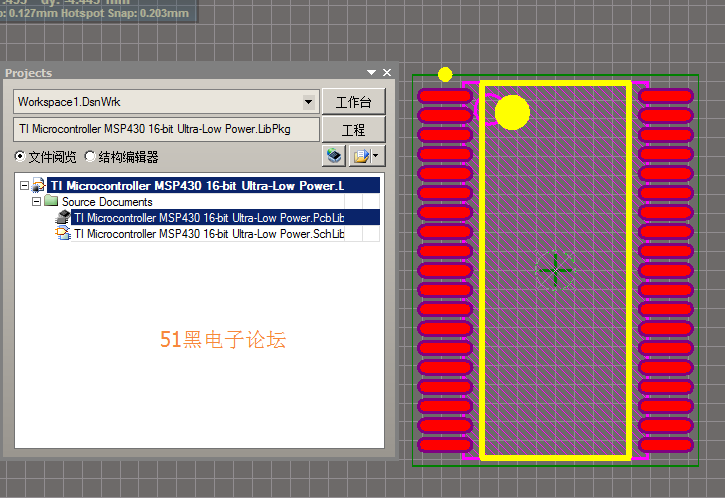725x498 pixels.
Task: Select the LibPkg project root row
Action: (215, 185)
